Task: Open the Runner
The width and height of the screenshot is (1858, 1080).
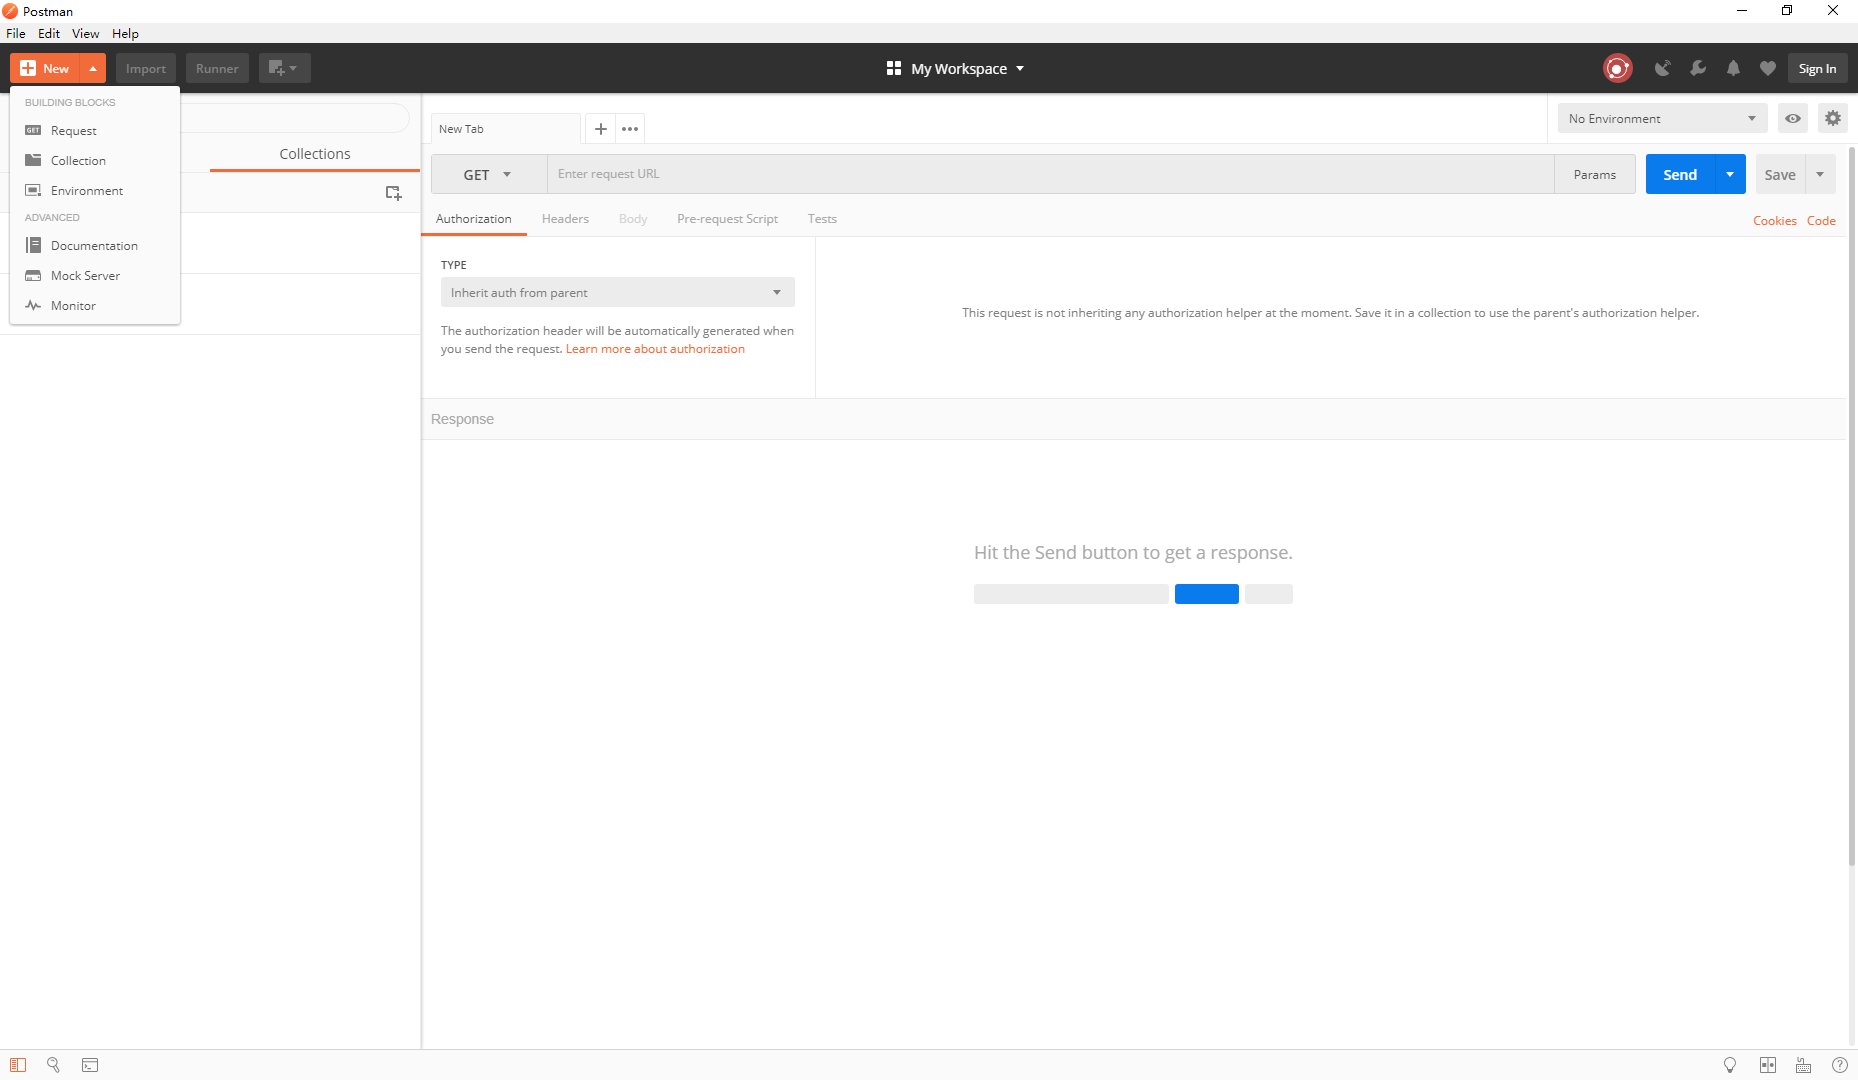Action: pyautogui.click(x=217, y=68)
